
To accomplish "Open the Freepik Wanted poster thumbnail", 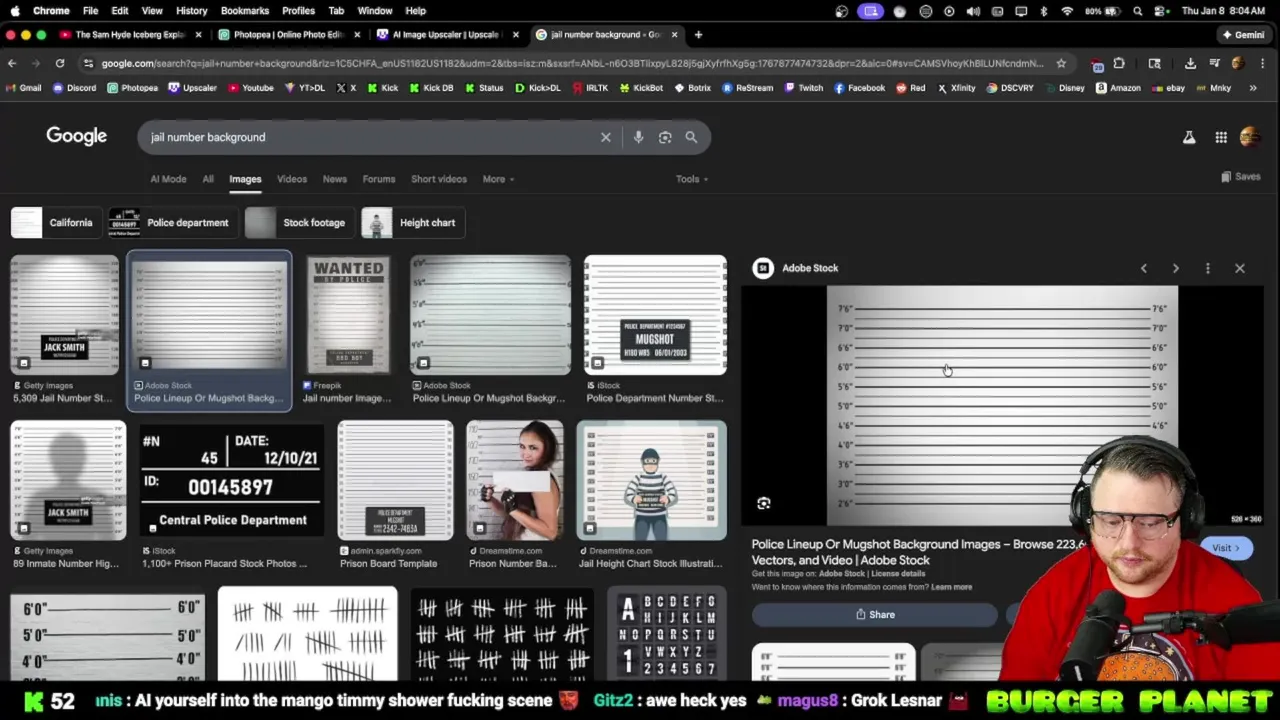I will tap(348, 315).
